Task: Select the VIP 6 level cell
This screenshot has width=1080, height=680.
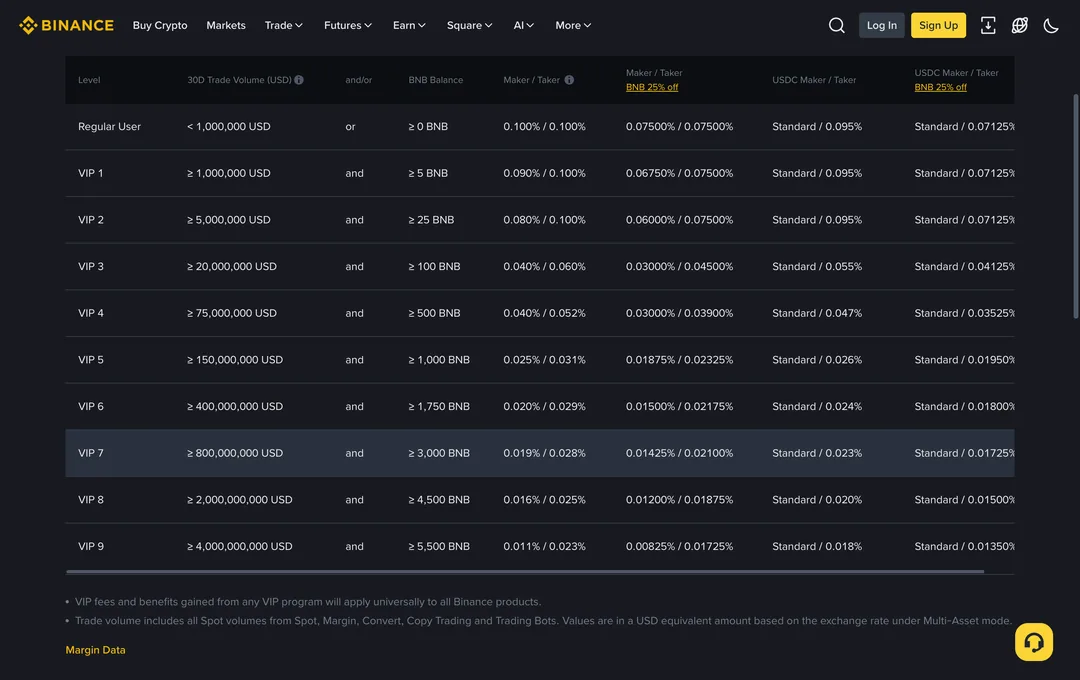Action: pos(91,406)
